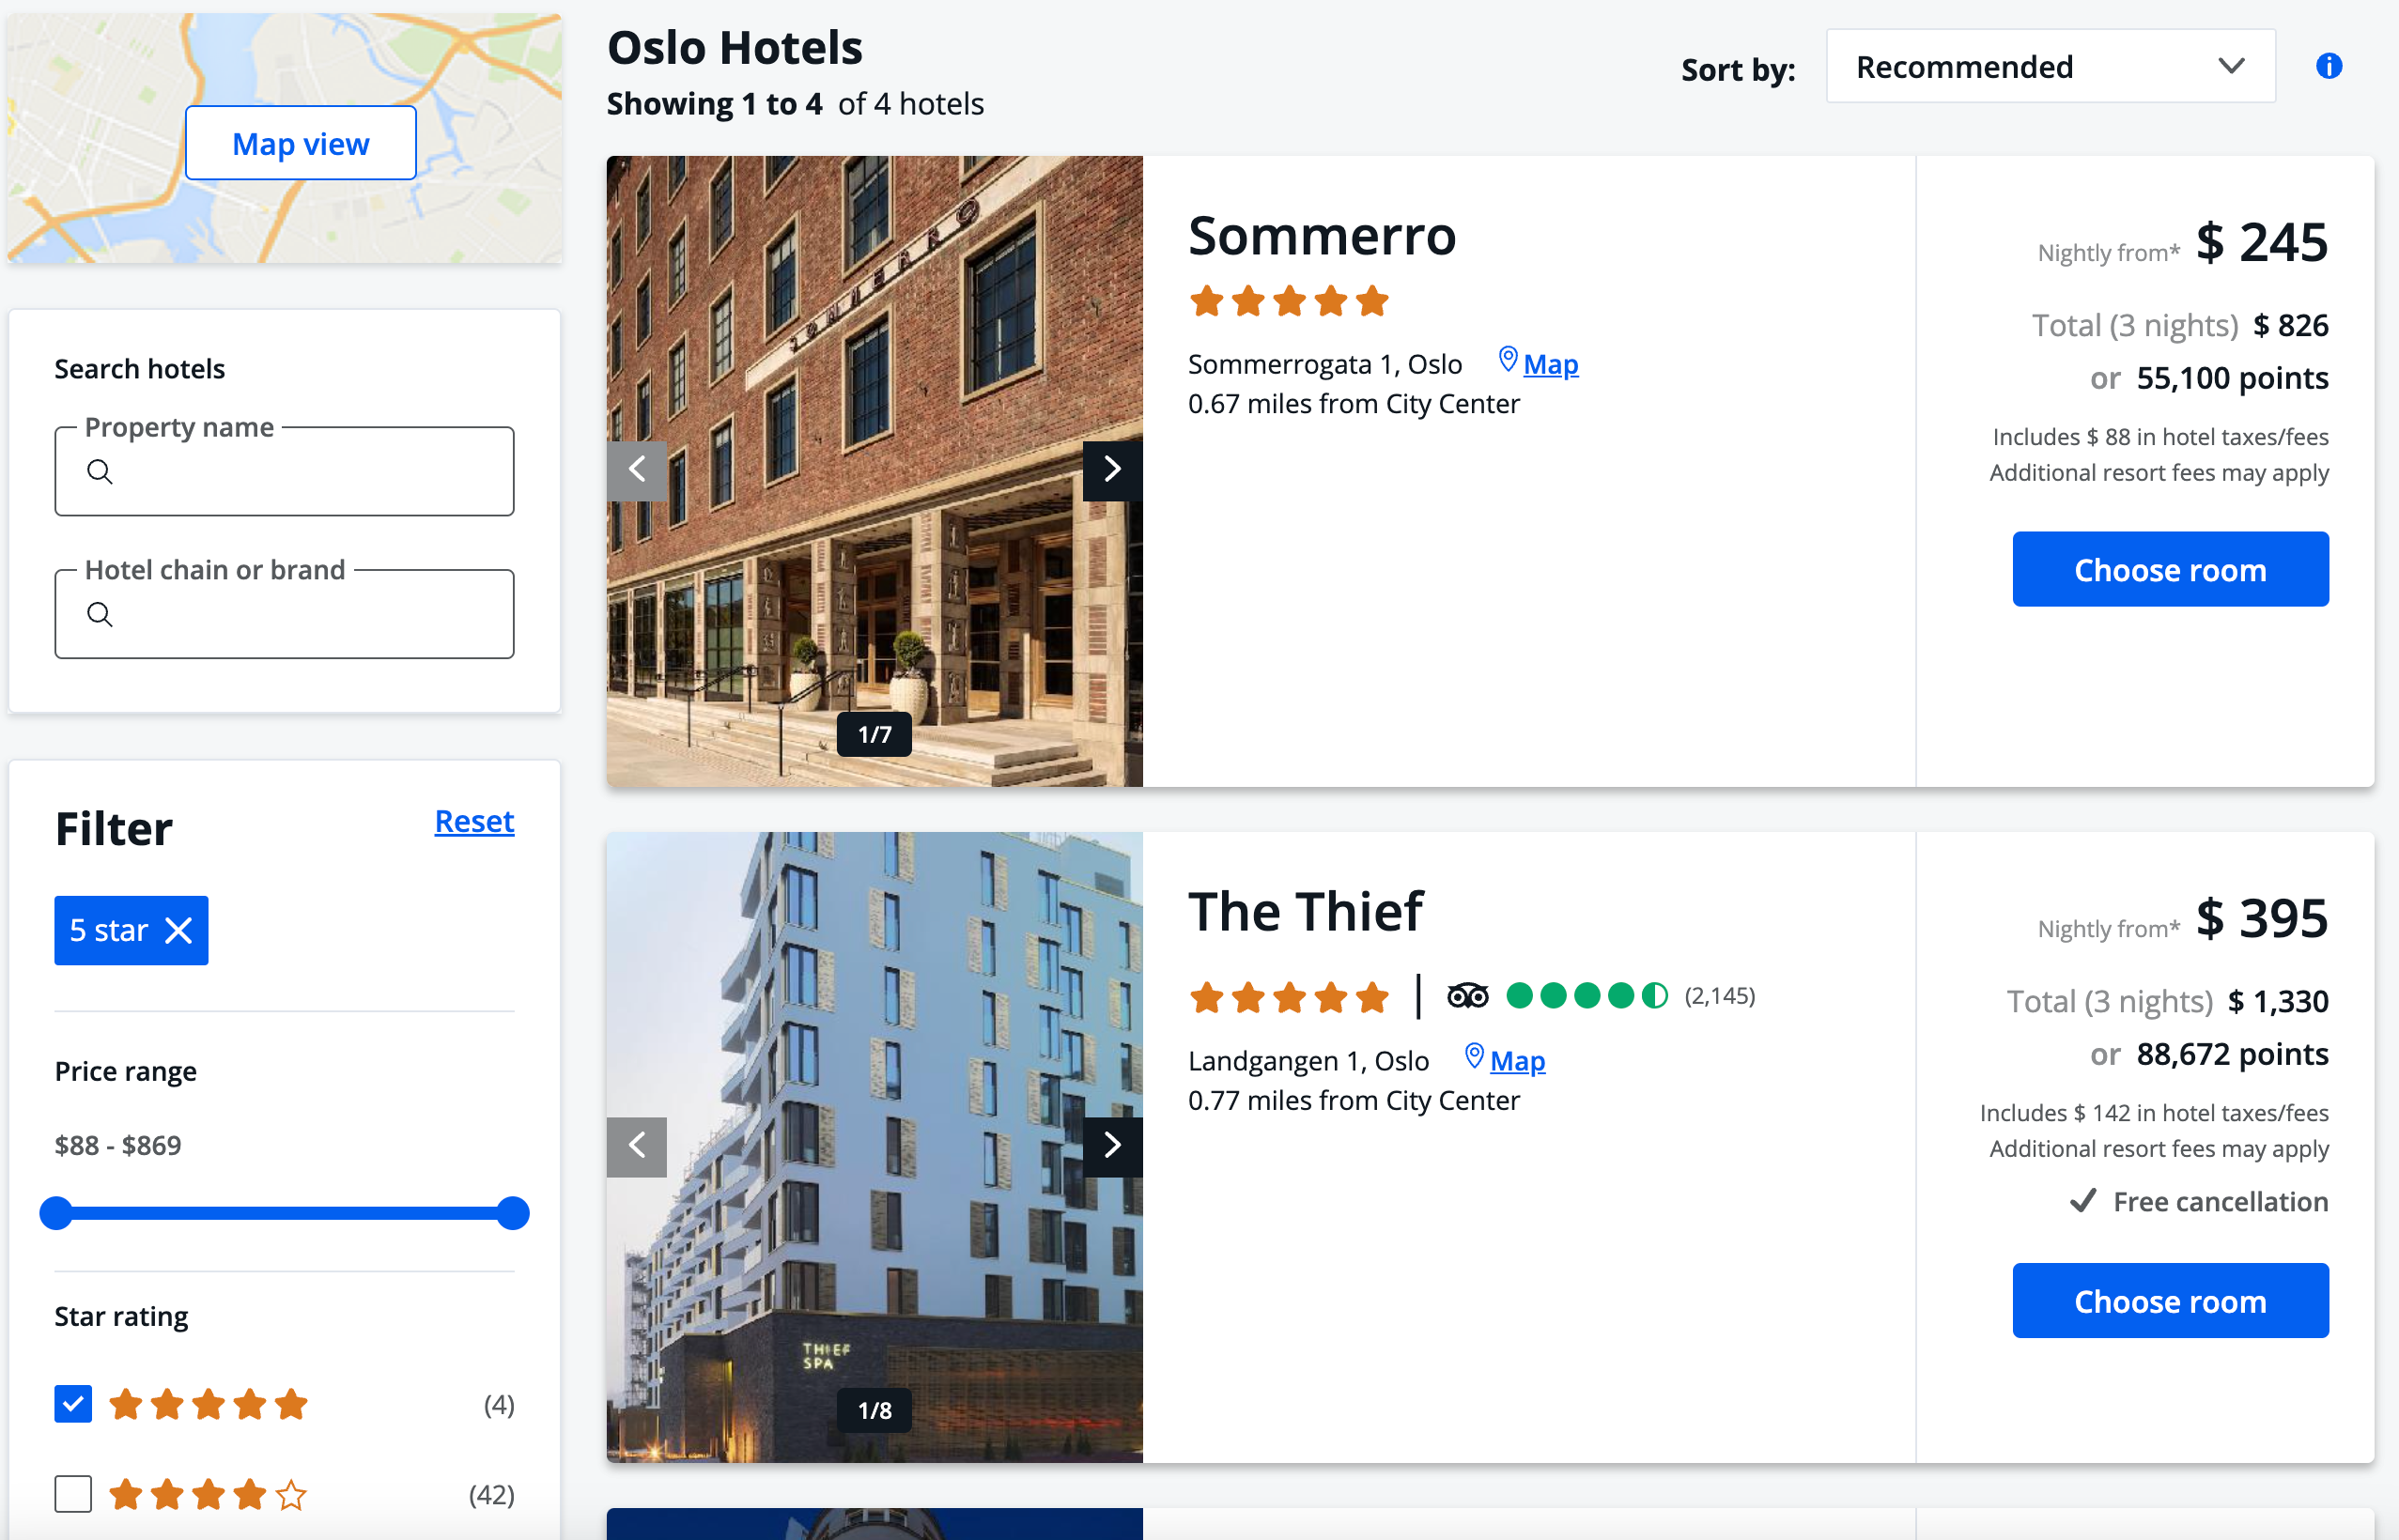Viewport: 2399px width, 1540px height.
Task: Check the 4-star rating checkbox
Action: point(73,1494)
